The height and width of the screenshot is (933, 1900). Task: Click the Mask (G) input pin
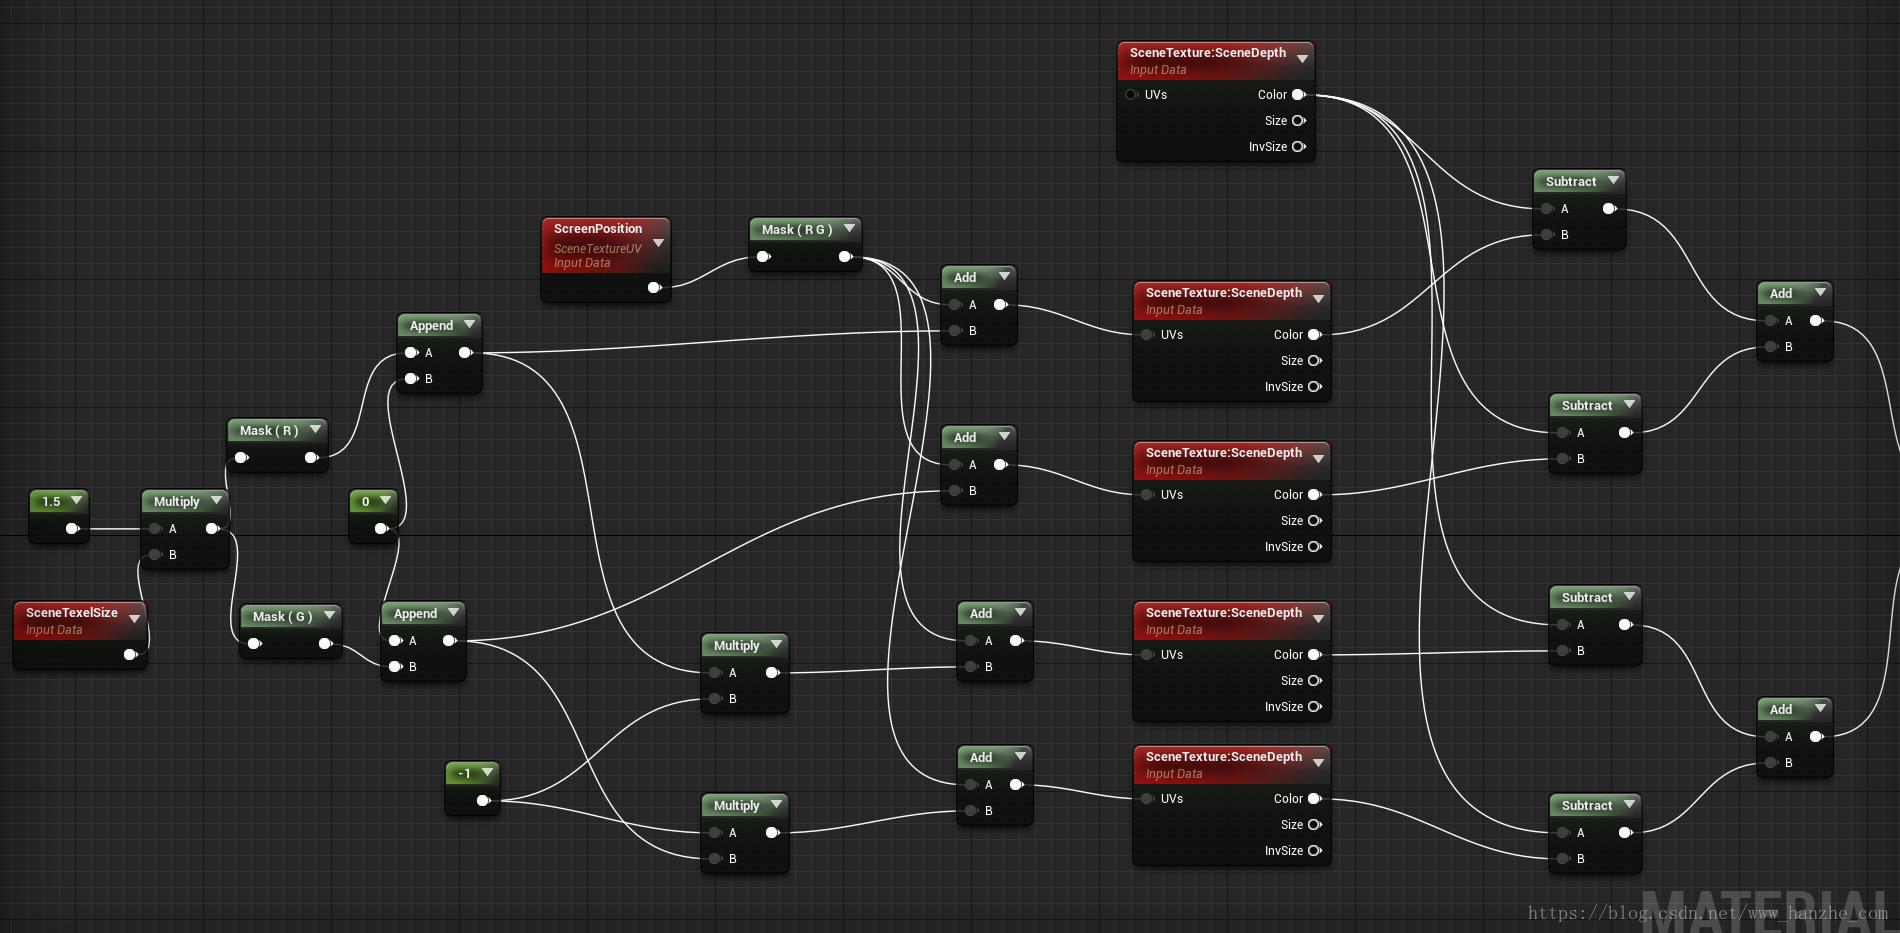click(x=255, y=644)
